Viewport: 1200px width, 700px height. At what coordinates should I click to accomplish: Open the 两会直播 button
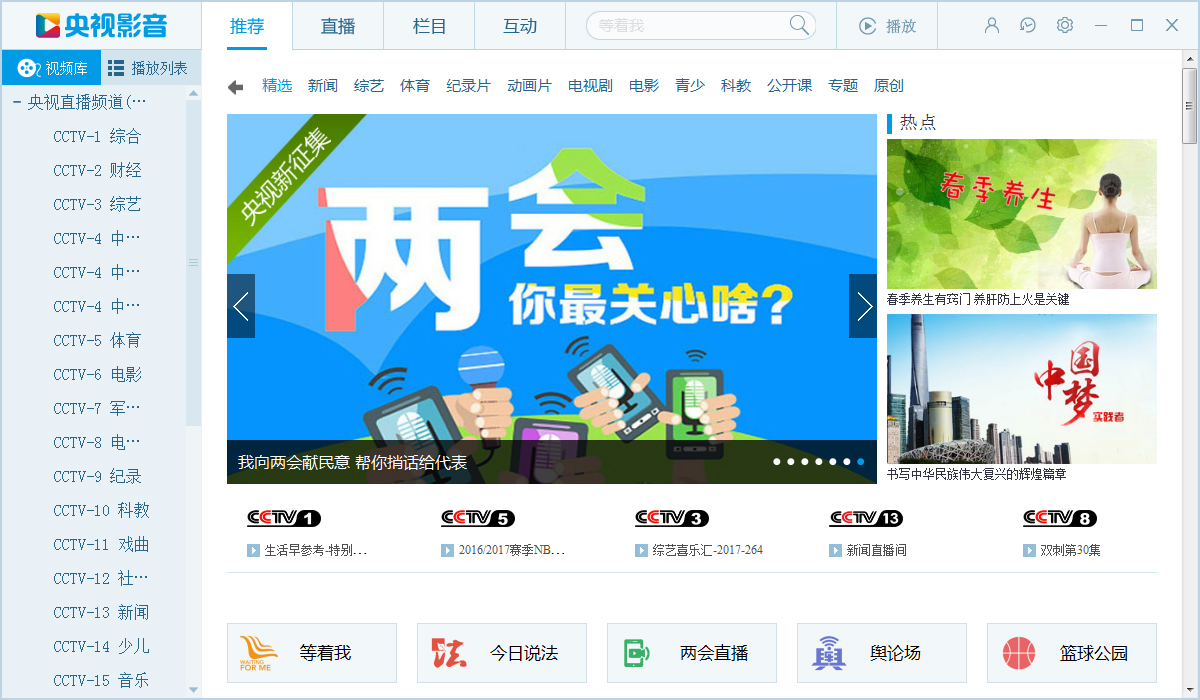[692, 653]
